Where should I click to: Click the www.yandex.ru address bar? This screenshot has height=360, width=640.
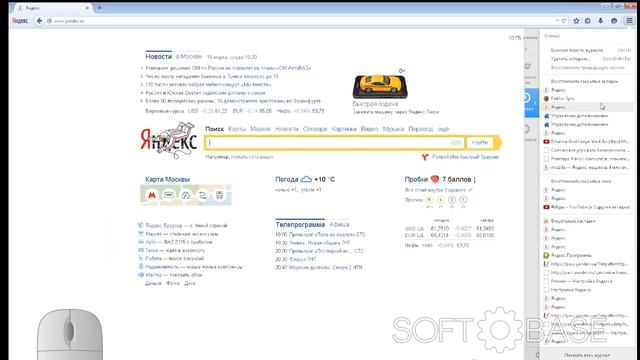[x=302, y=21]
